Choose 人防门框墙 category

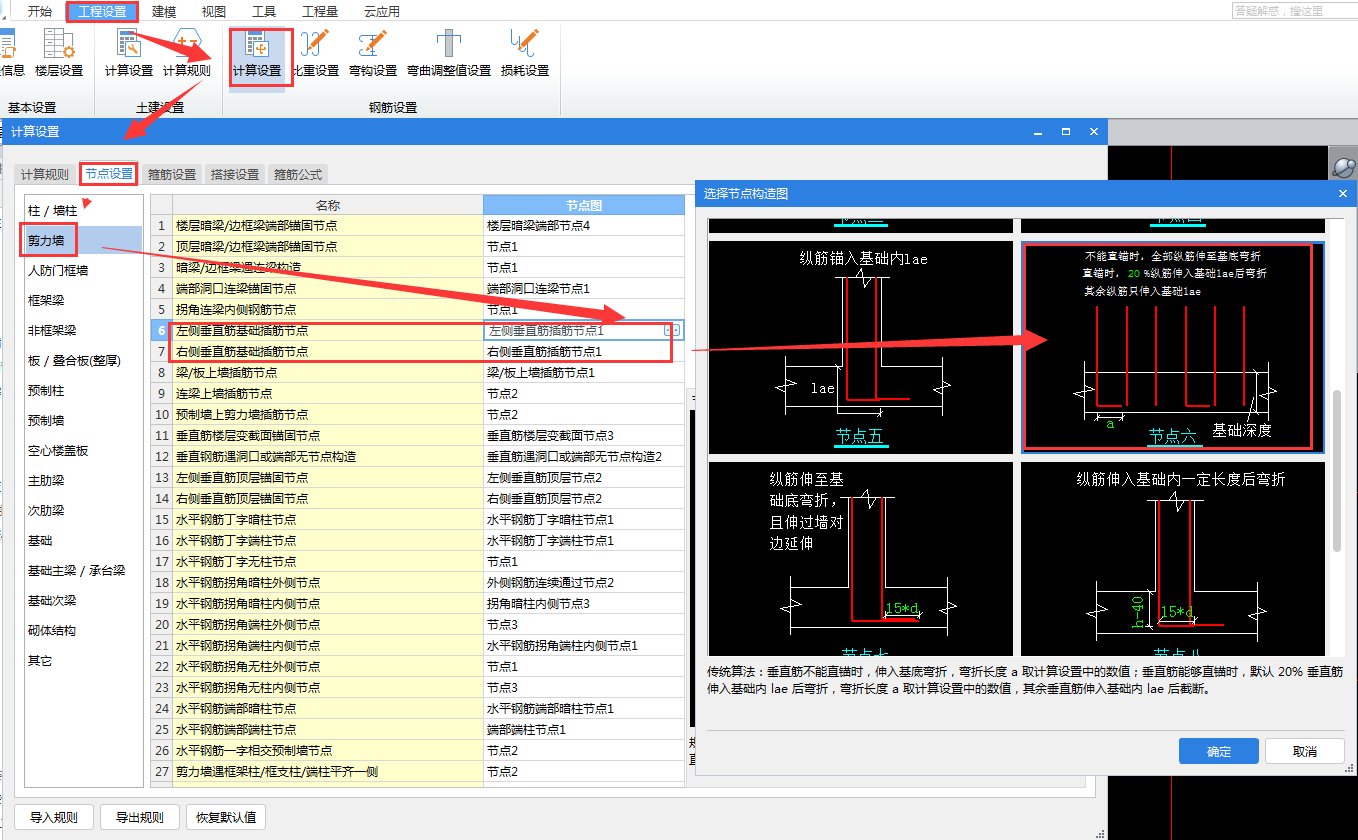point(84,271)
